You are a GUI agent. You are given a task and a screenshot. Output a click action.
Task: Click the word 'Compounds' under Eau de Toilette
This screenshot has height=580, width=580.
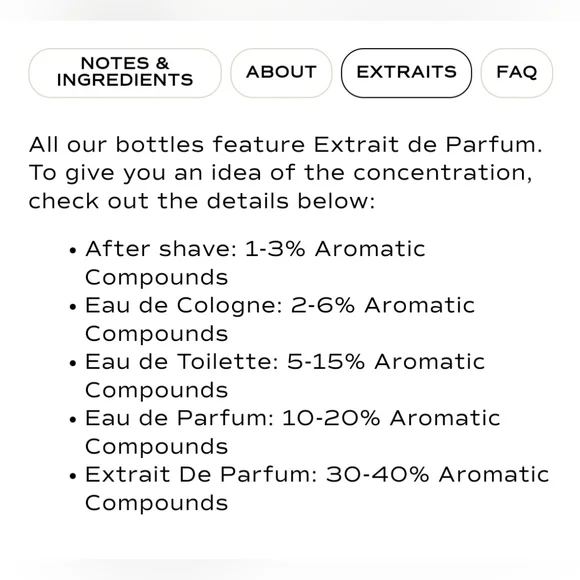point(156,390)
